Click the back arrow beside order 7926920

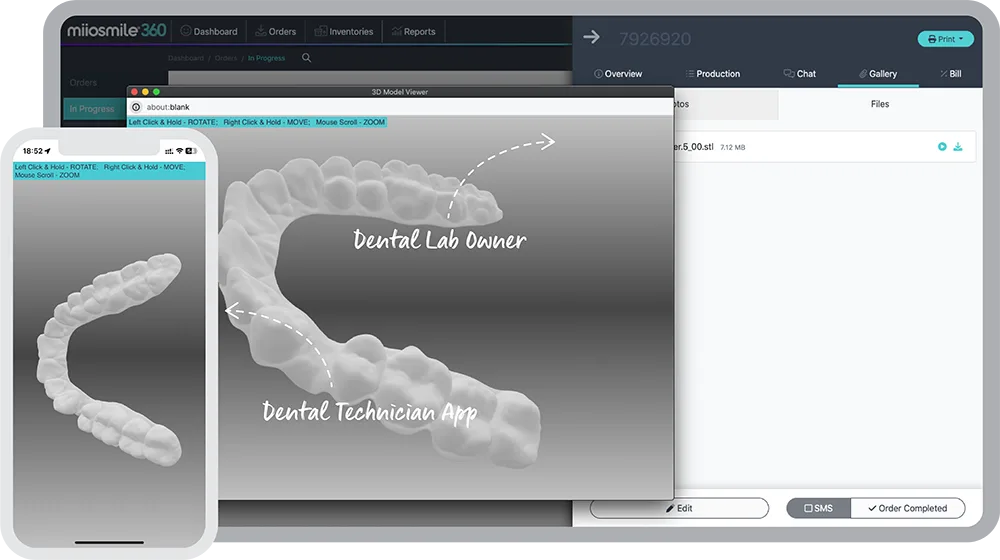pos(591,37)
